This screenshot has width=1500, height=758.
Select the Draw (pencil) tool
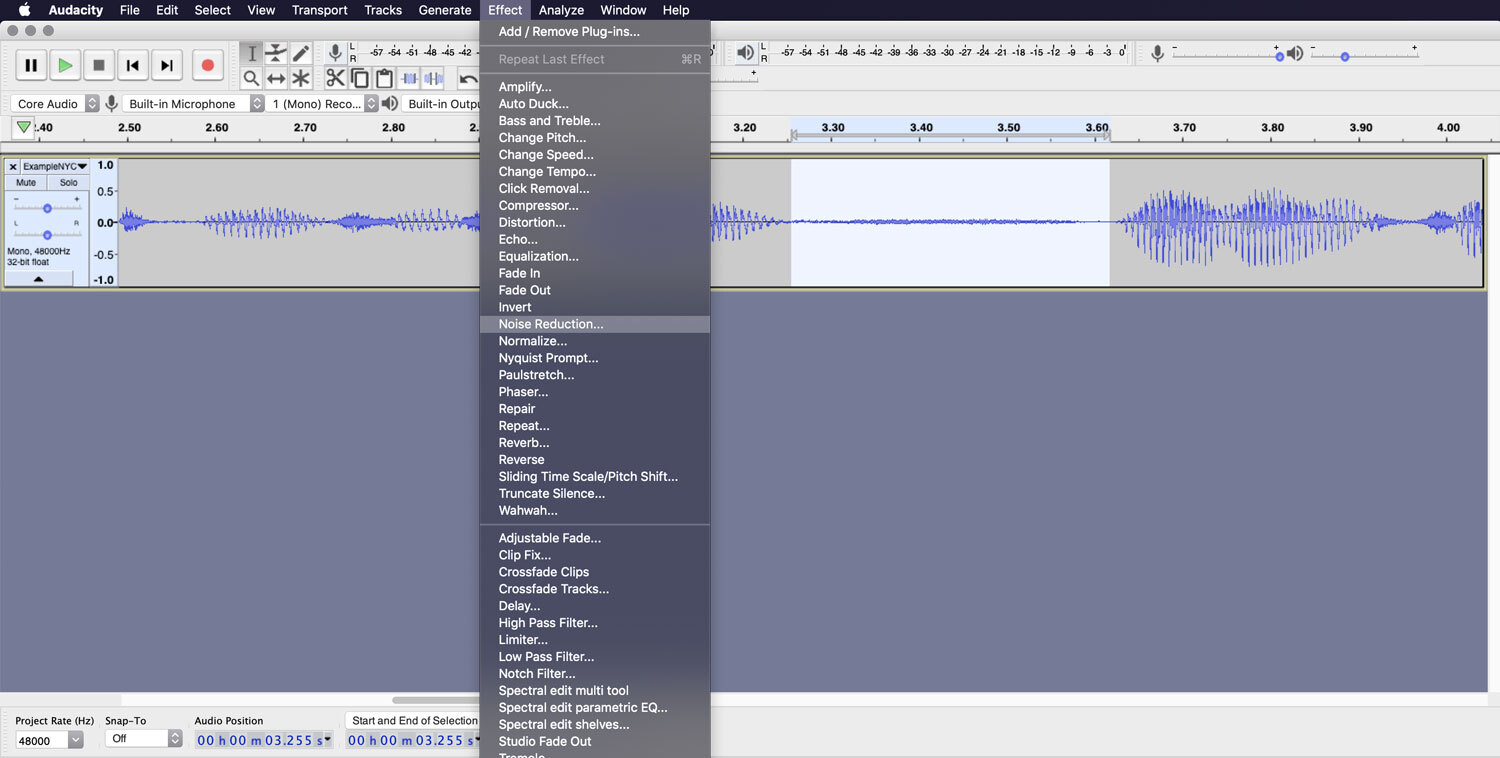(x=301, y=53)
